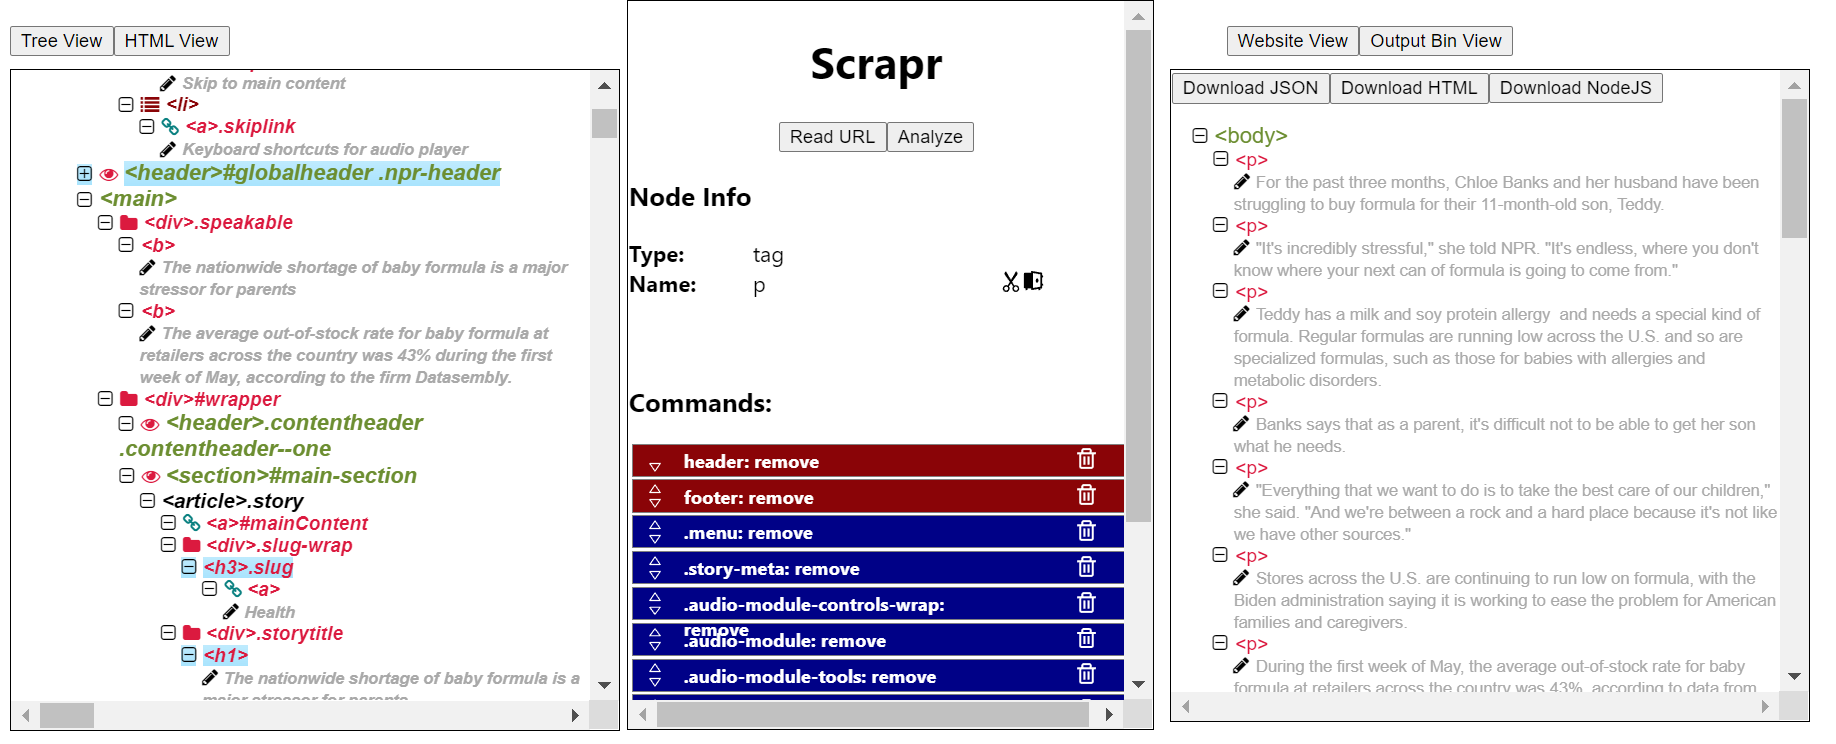Click the folder icon of div.slug-wrap
This screenshot has height=744, width=1836.
pyautogui.click(x=191, y=545)
